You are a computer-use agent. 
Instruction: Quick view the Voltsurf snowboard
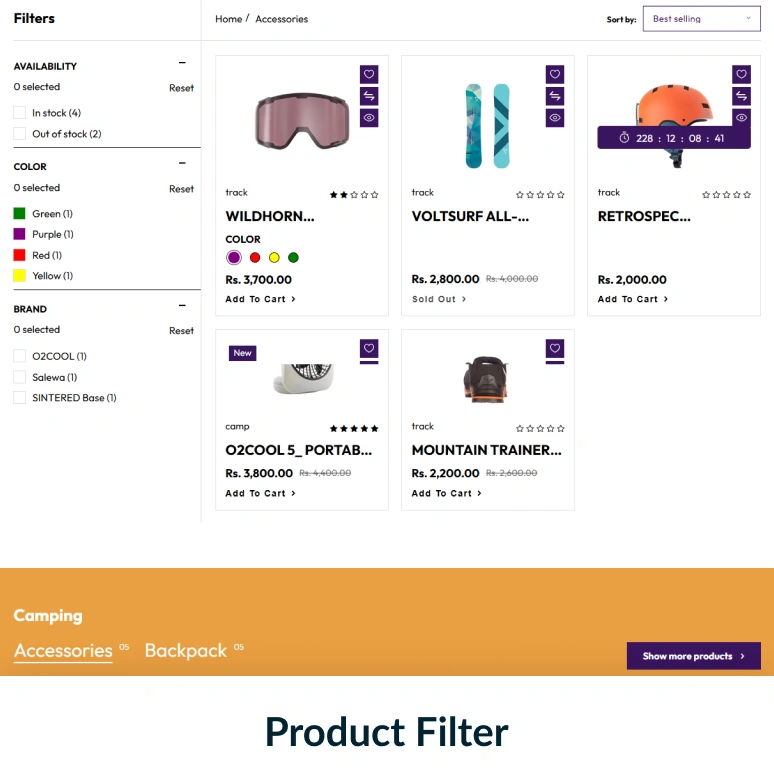(555, 118)
